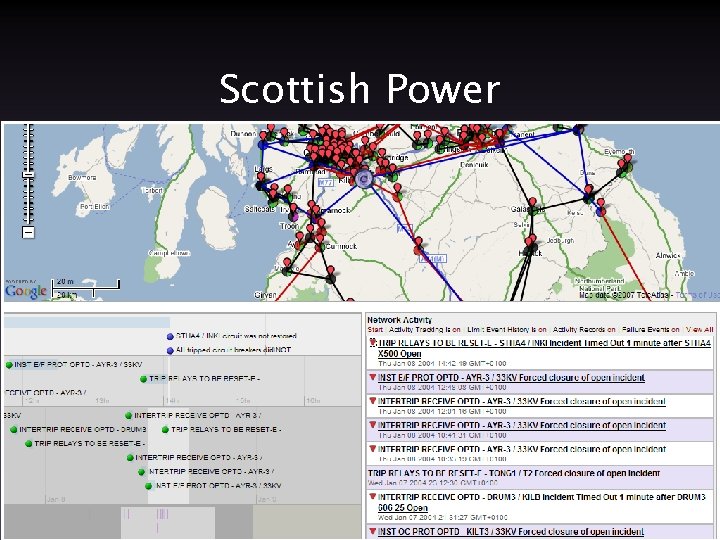This screenshot has height=540, width=720.
Task: Expand triangle of INTERTRIP AYR-3 entry dated 12:01:16
Action: [x=373, y=401]
